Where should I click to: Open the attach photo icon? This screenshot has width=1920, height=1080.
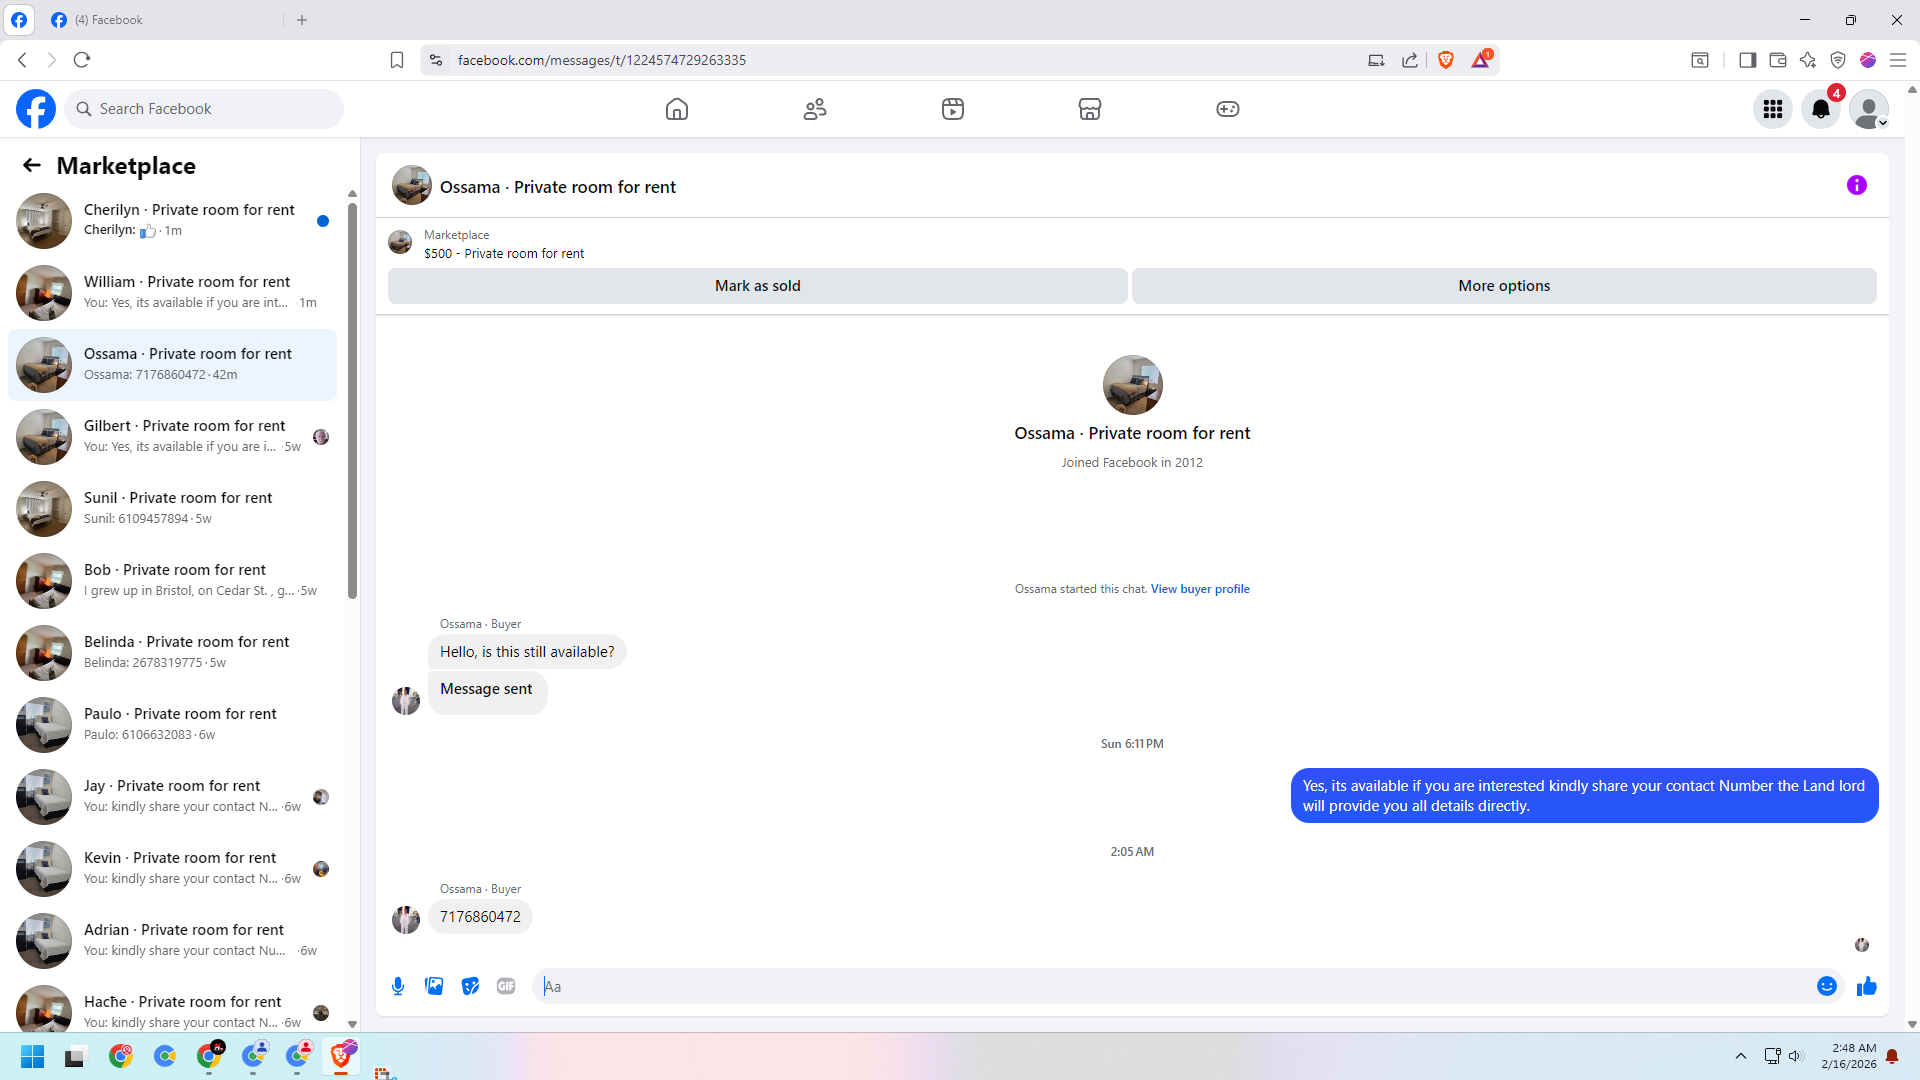(x=434, y=986)
